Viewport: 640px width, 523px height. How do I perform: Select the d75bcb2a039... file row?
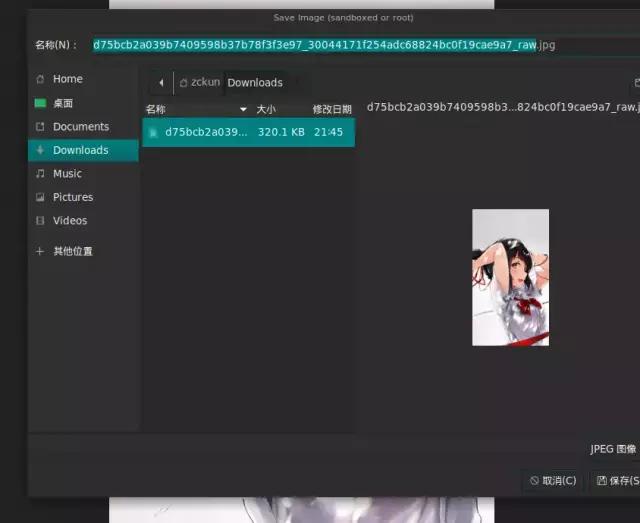point(249,132)
